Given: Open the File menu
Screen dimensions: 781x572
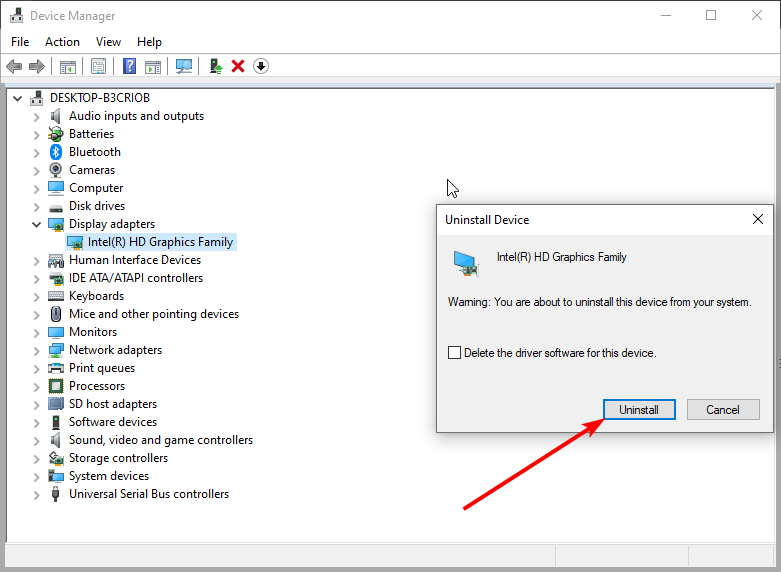Looking at the screenshot, I should pos(20,42).
